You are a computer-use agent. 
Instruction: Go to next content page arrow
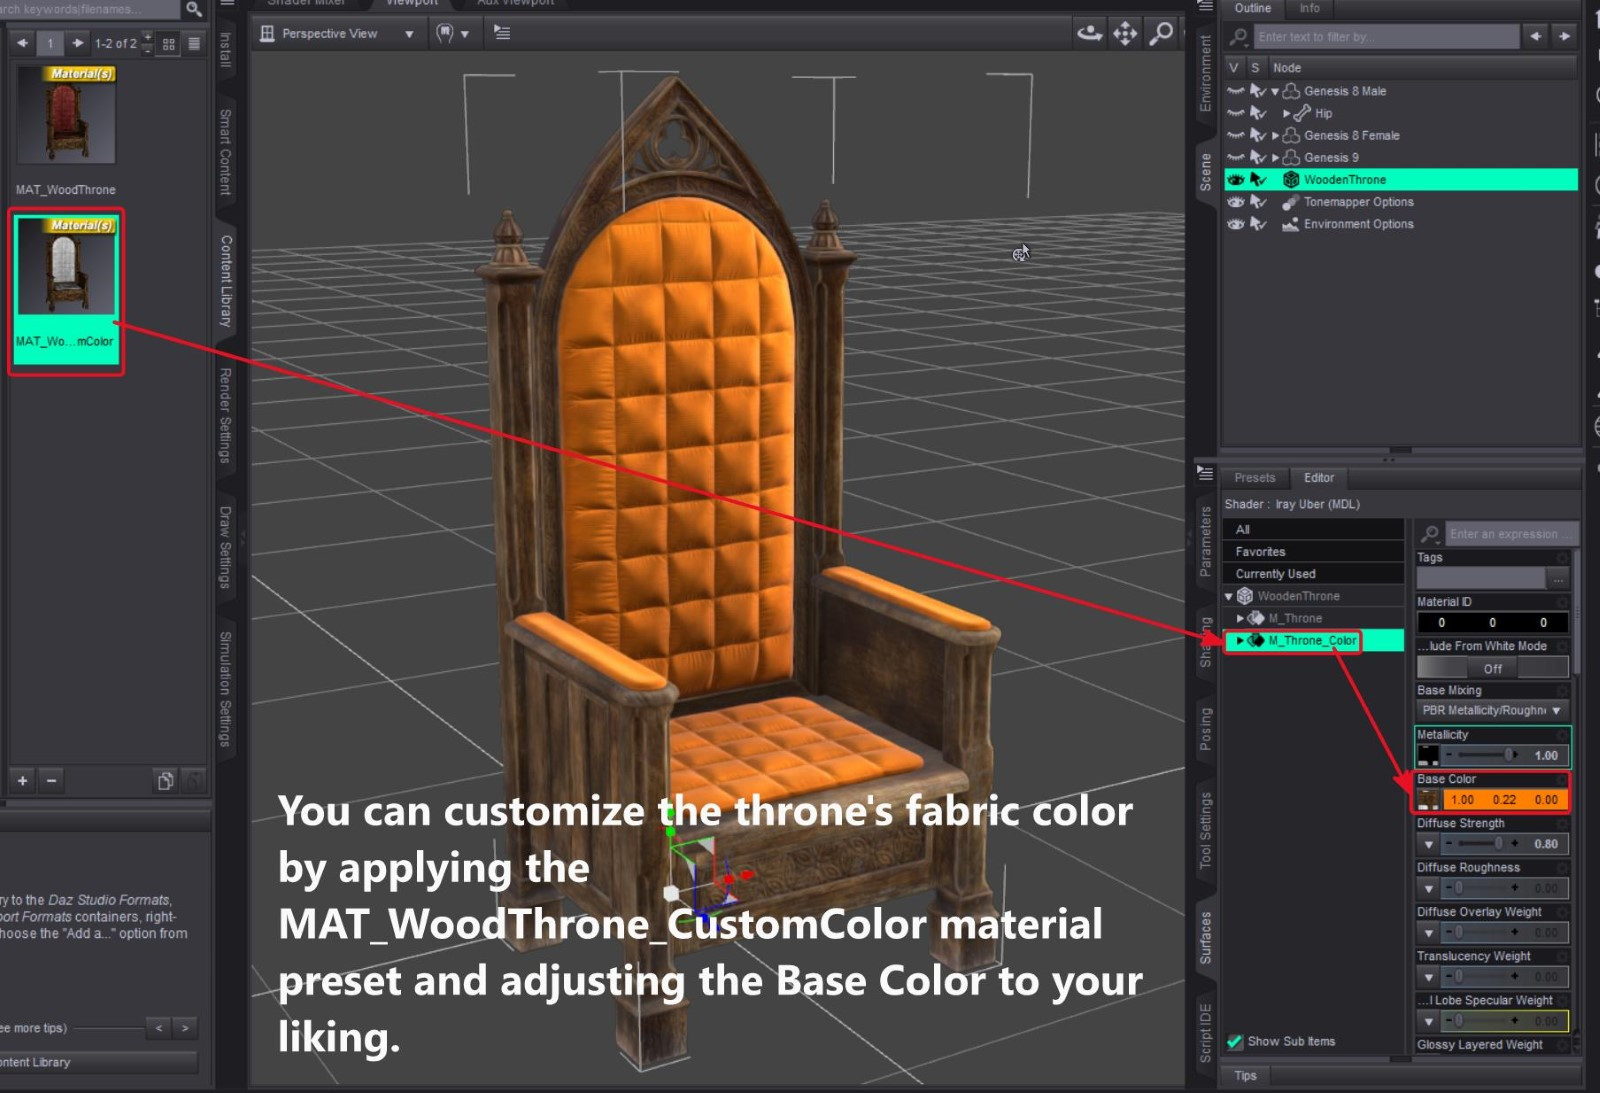coord(77,43)
